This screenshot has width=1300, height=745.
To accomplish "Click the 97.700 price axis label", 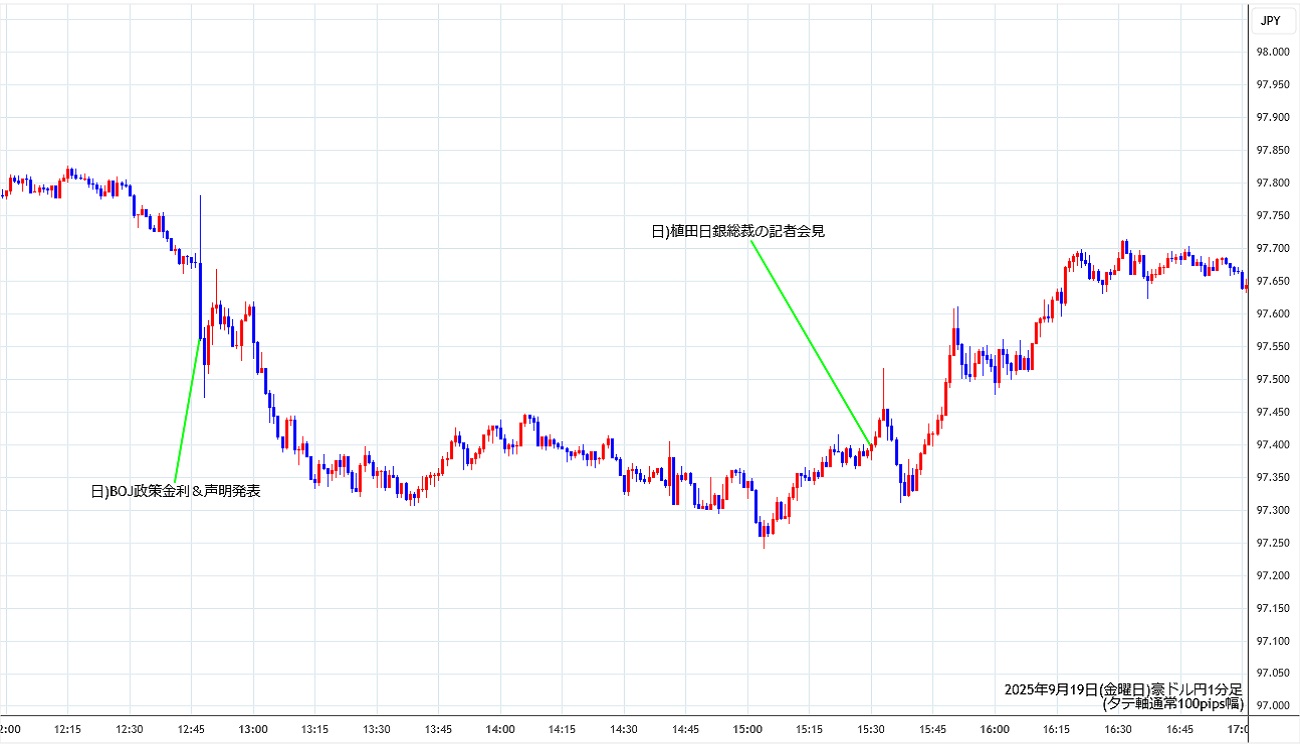I will coord(1275,248).
